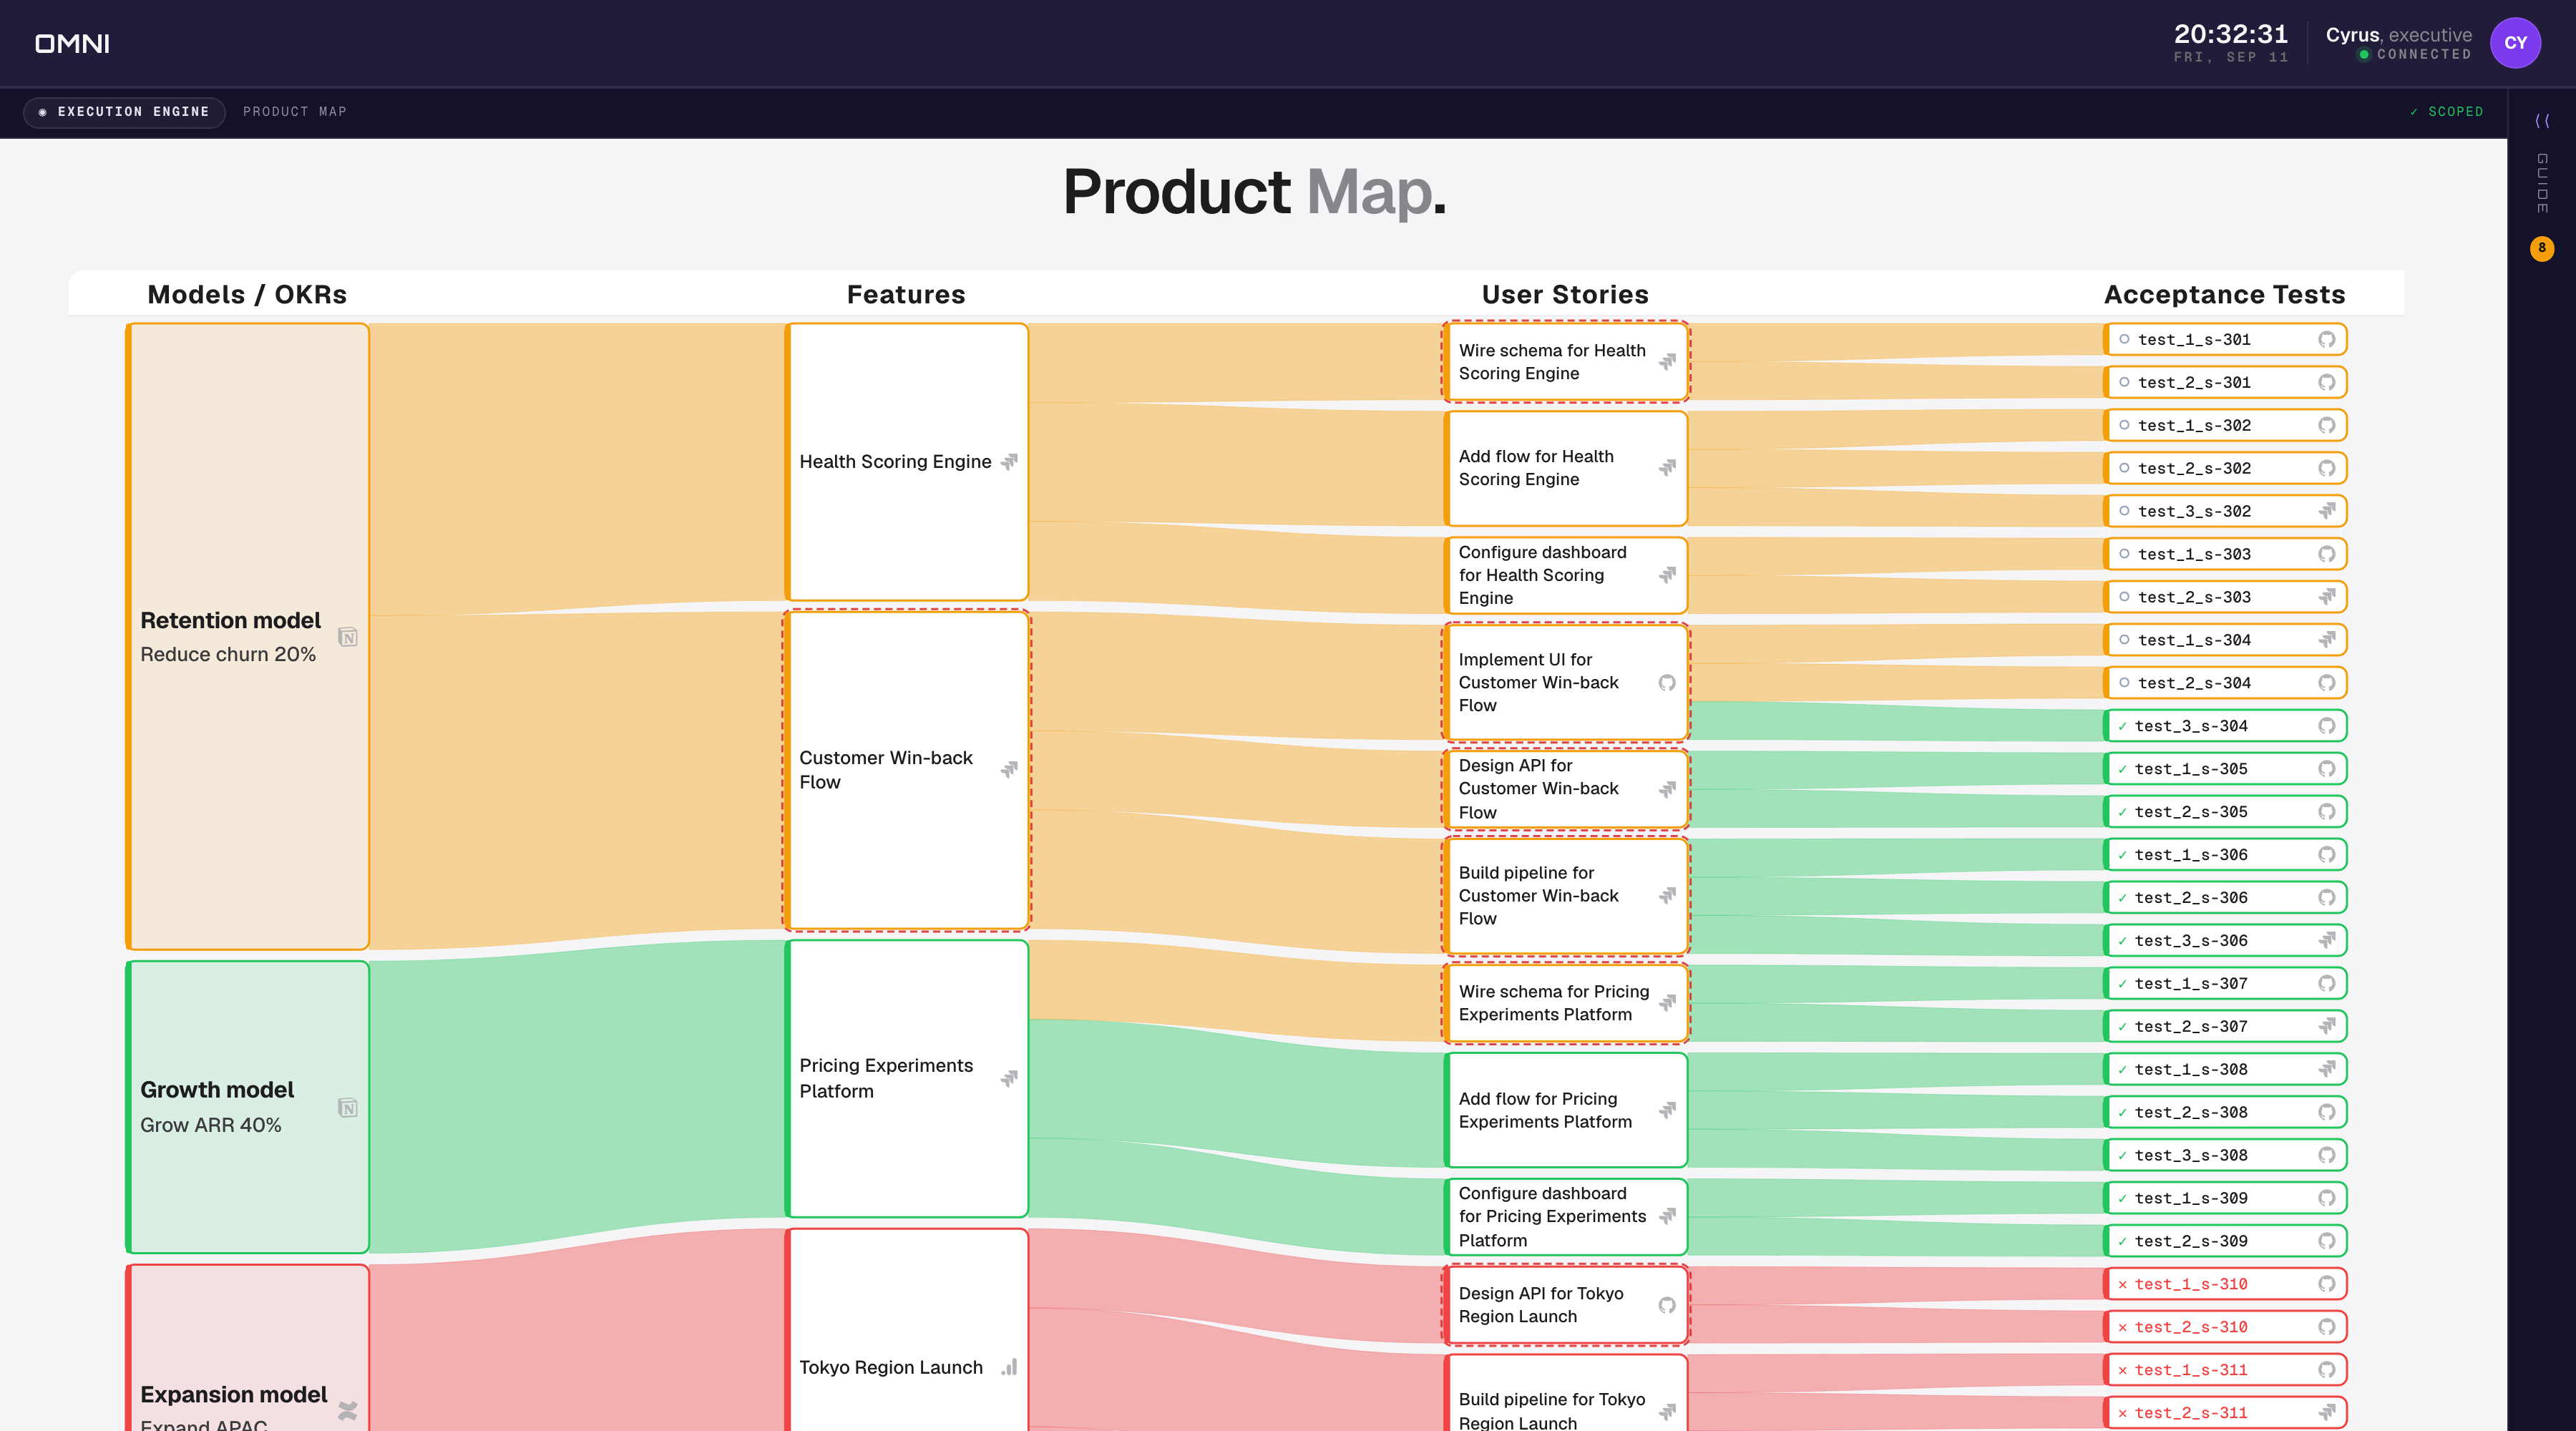Viewport: 2576px width, 1431px height.
Task: Select the test_3_s-308 passed test
Action: point(2225,1155)
